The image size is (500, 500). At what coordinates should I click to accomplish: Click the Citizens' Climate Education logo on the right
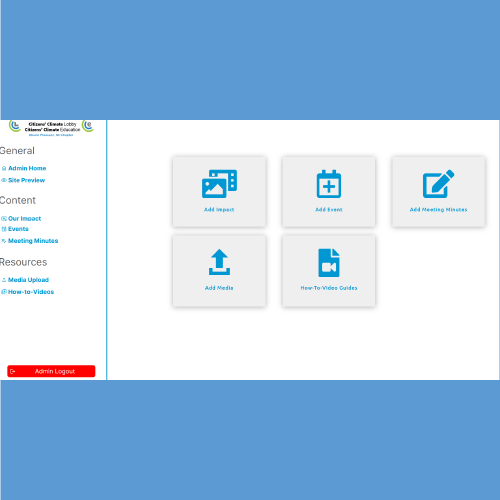click(88, 126)
